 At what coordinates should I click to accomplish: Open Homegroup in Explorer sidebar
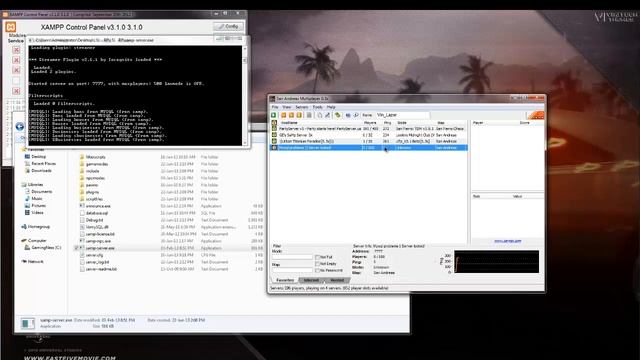pyautogui.click(x=36, y=227)
